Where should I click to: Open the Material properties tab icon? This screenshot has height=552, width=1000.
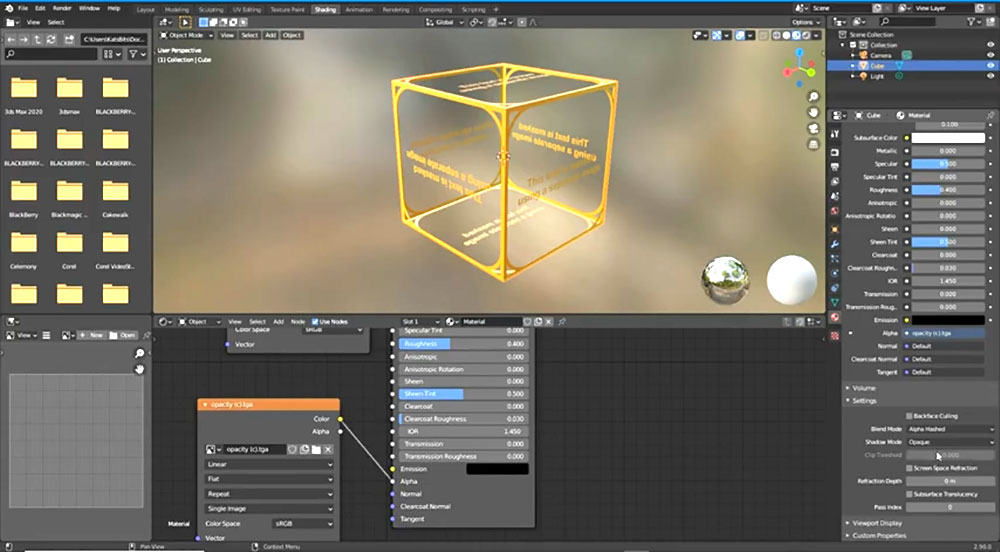(834, 317)
